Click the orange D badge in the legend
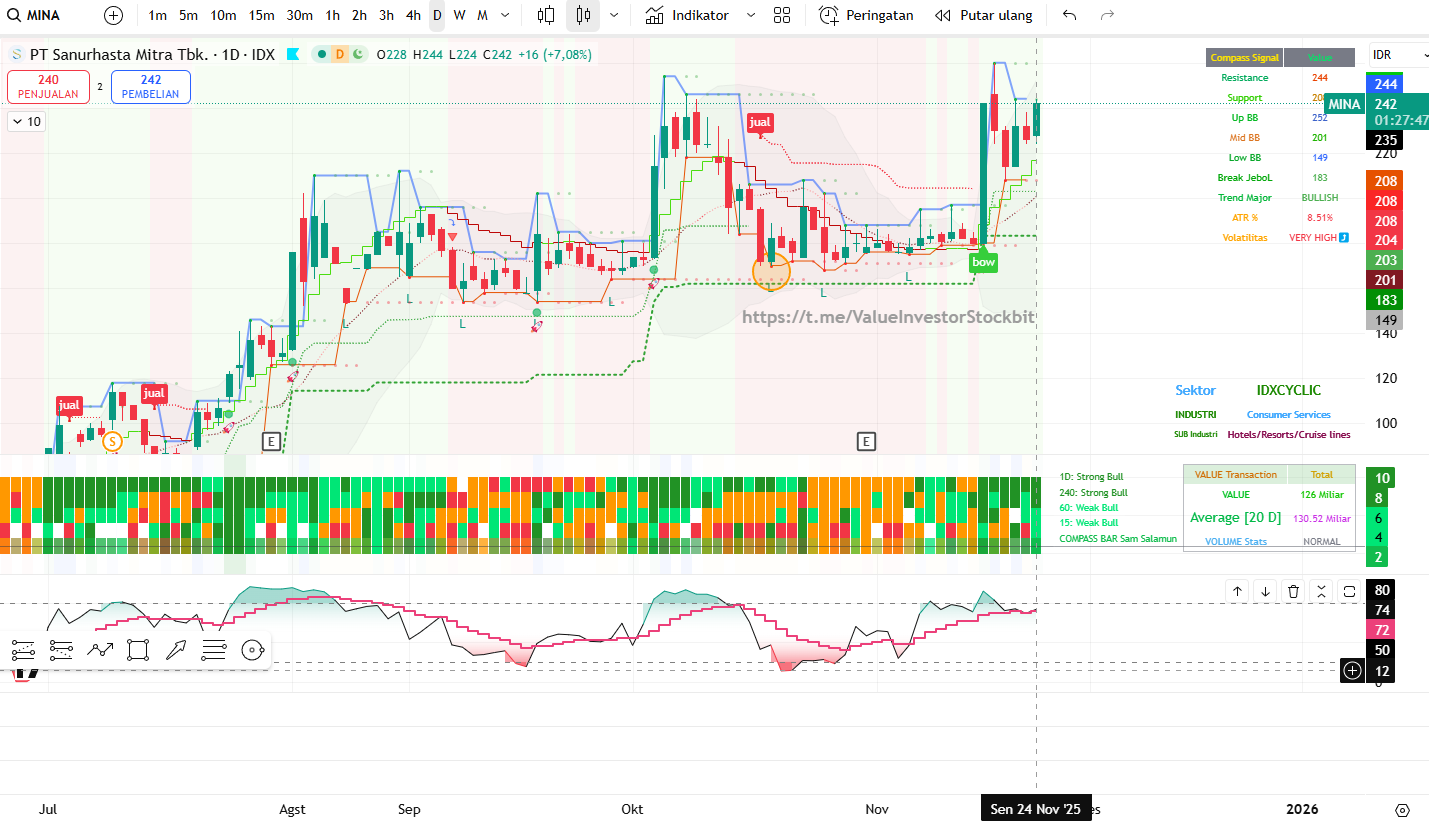This screenshot has height=825, width=1429. coord(339,54)
